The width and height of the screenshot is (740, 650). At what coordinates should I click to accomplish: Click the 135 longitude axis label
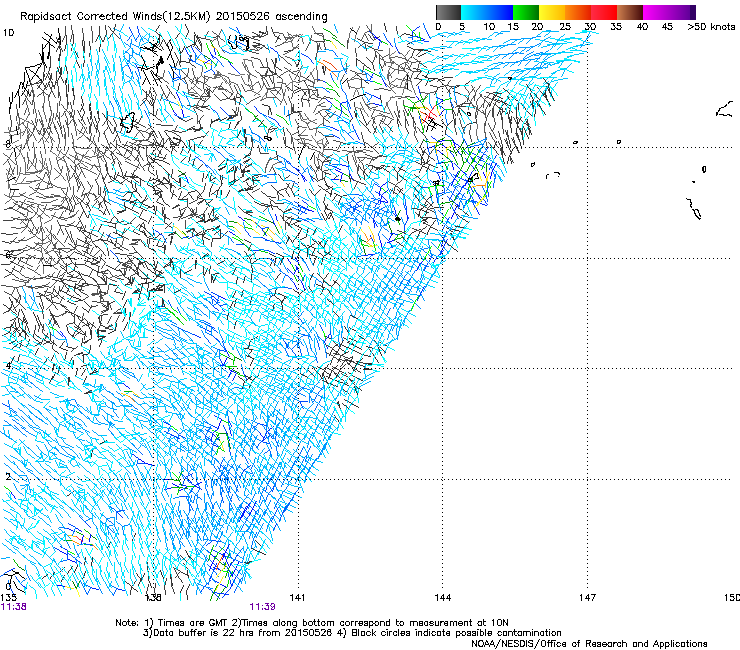tap(8, 598)
